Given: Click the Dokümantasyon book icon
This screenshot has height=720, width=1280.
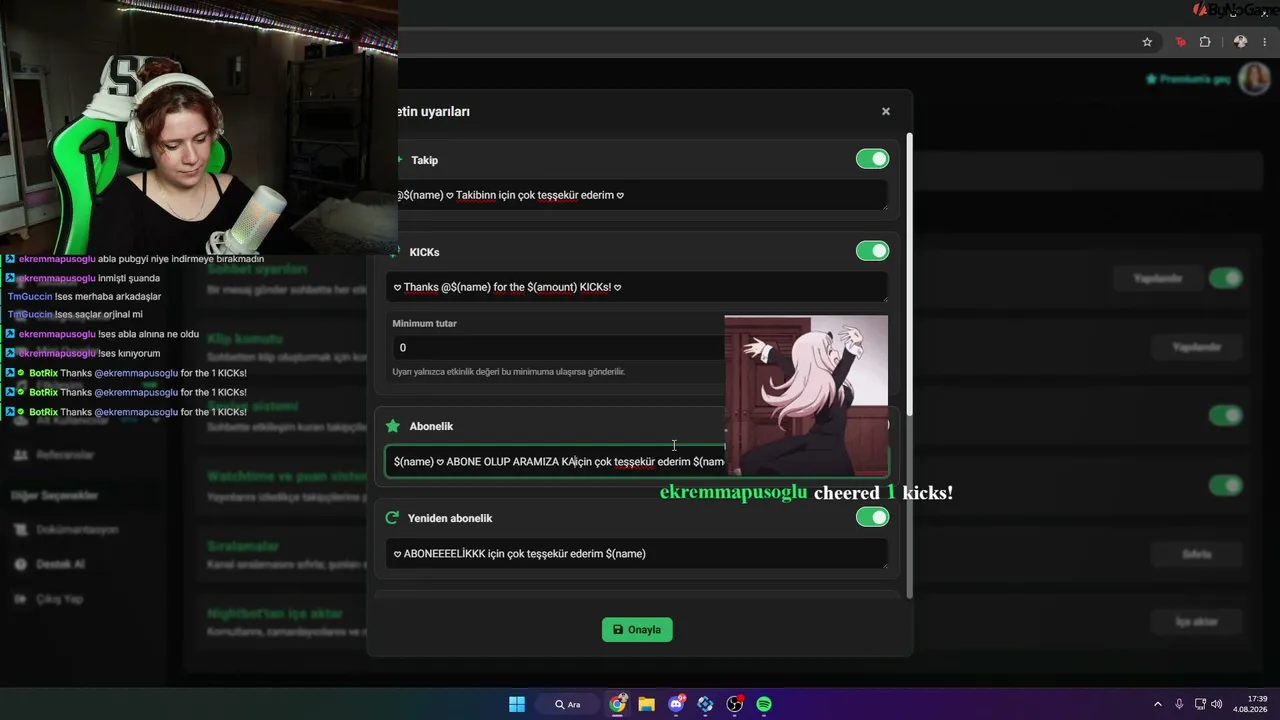Looking at the screenshot, I should (x=20, y=530).
